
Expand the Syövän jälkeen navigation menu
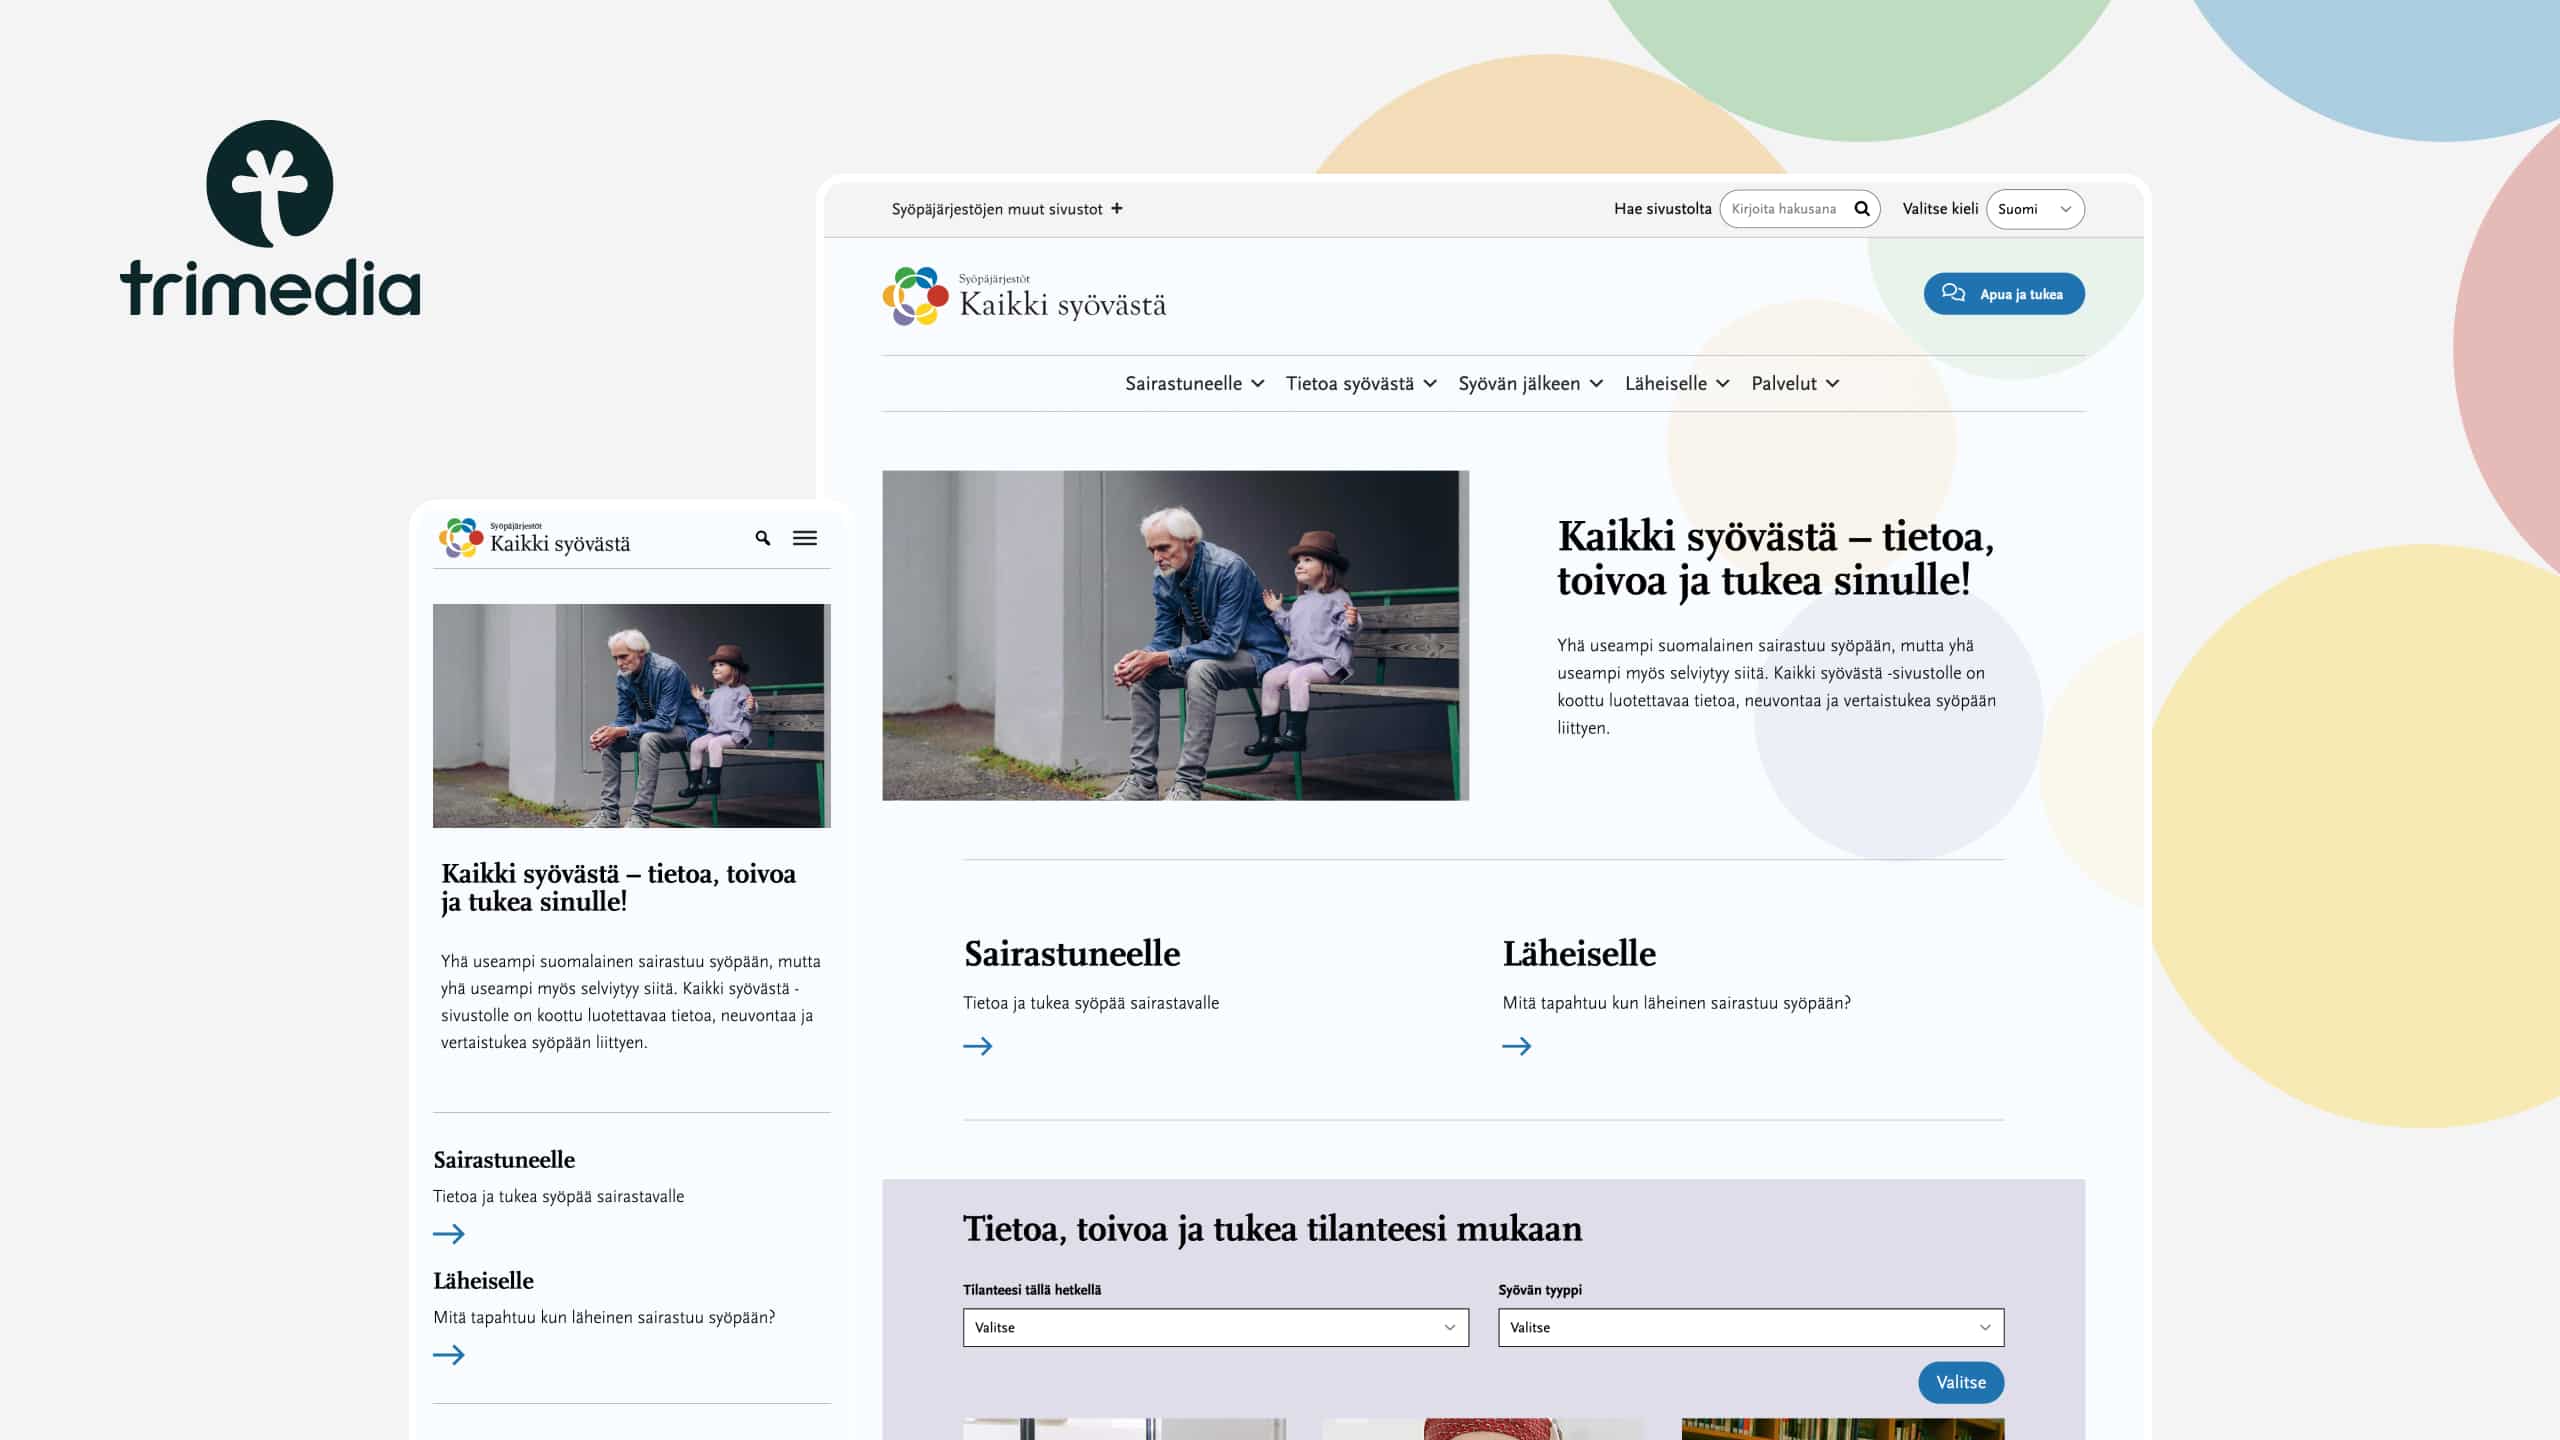1531,383
